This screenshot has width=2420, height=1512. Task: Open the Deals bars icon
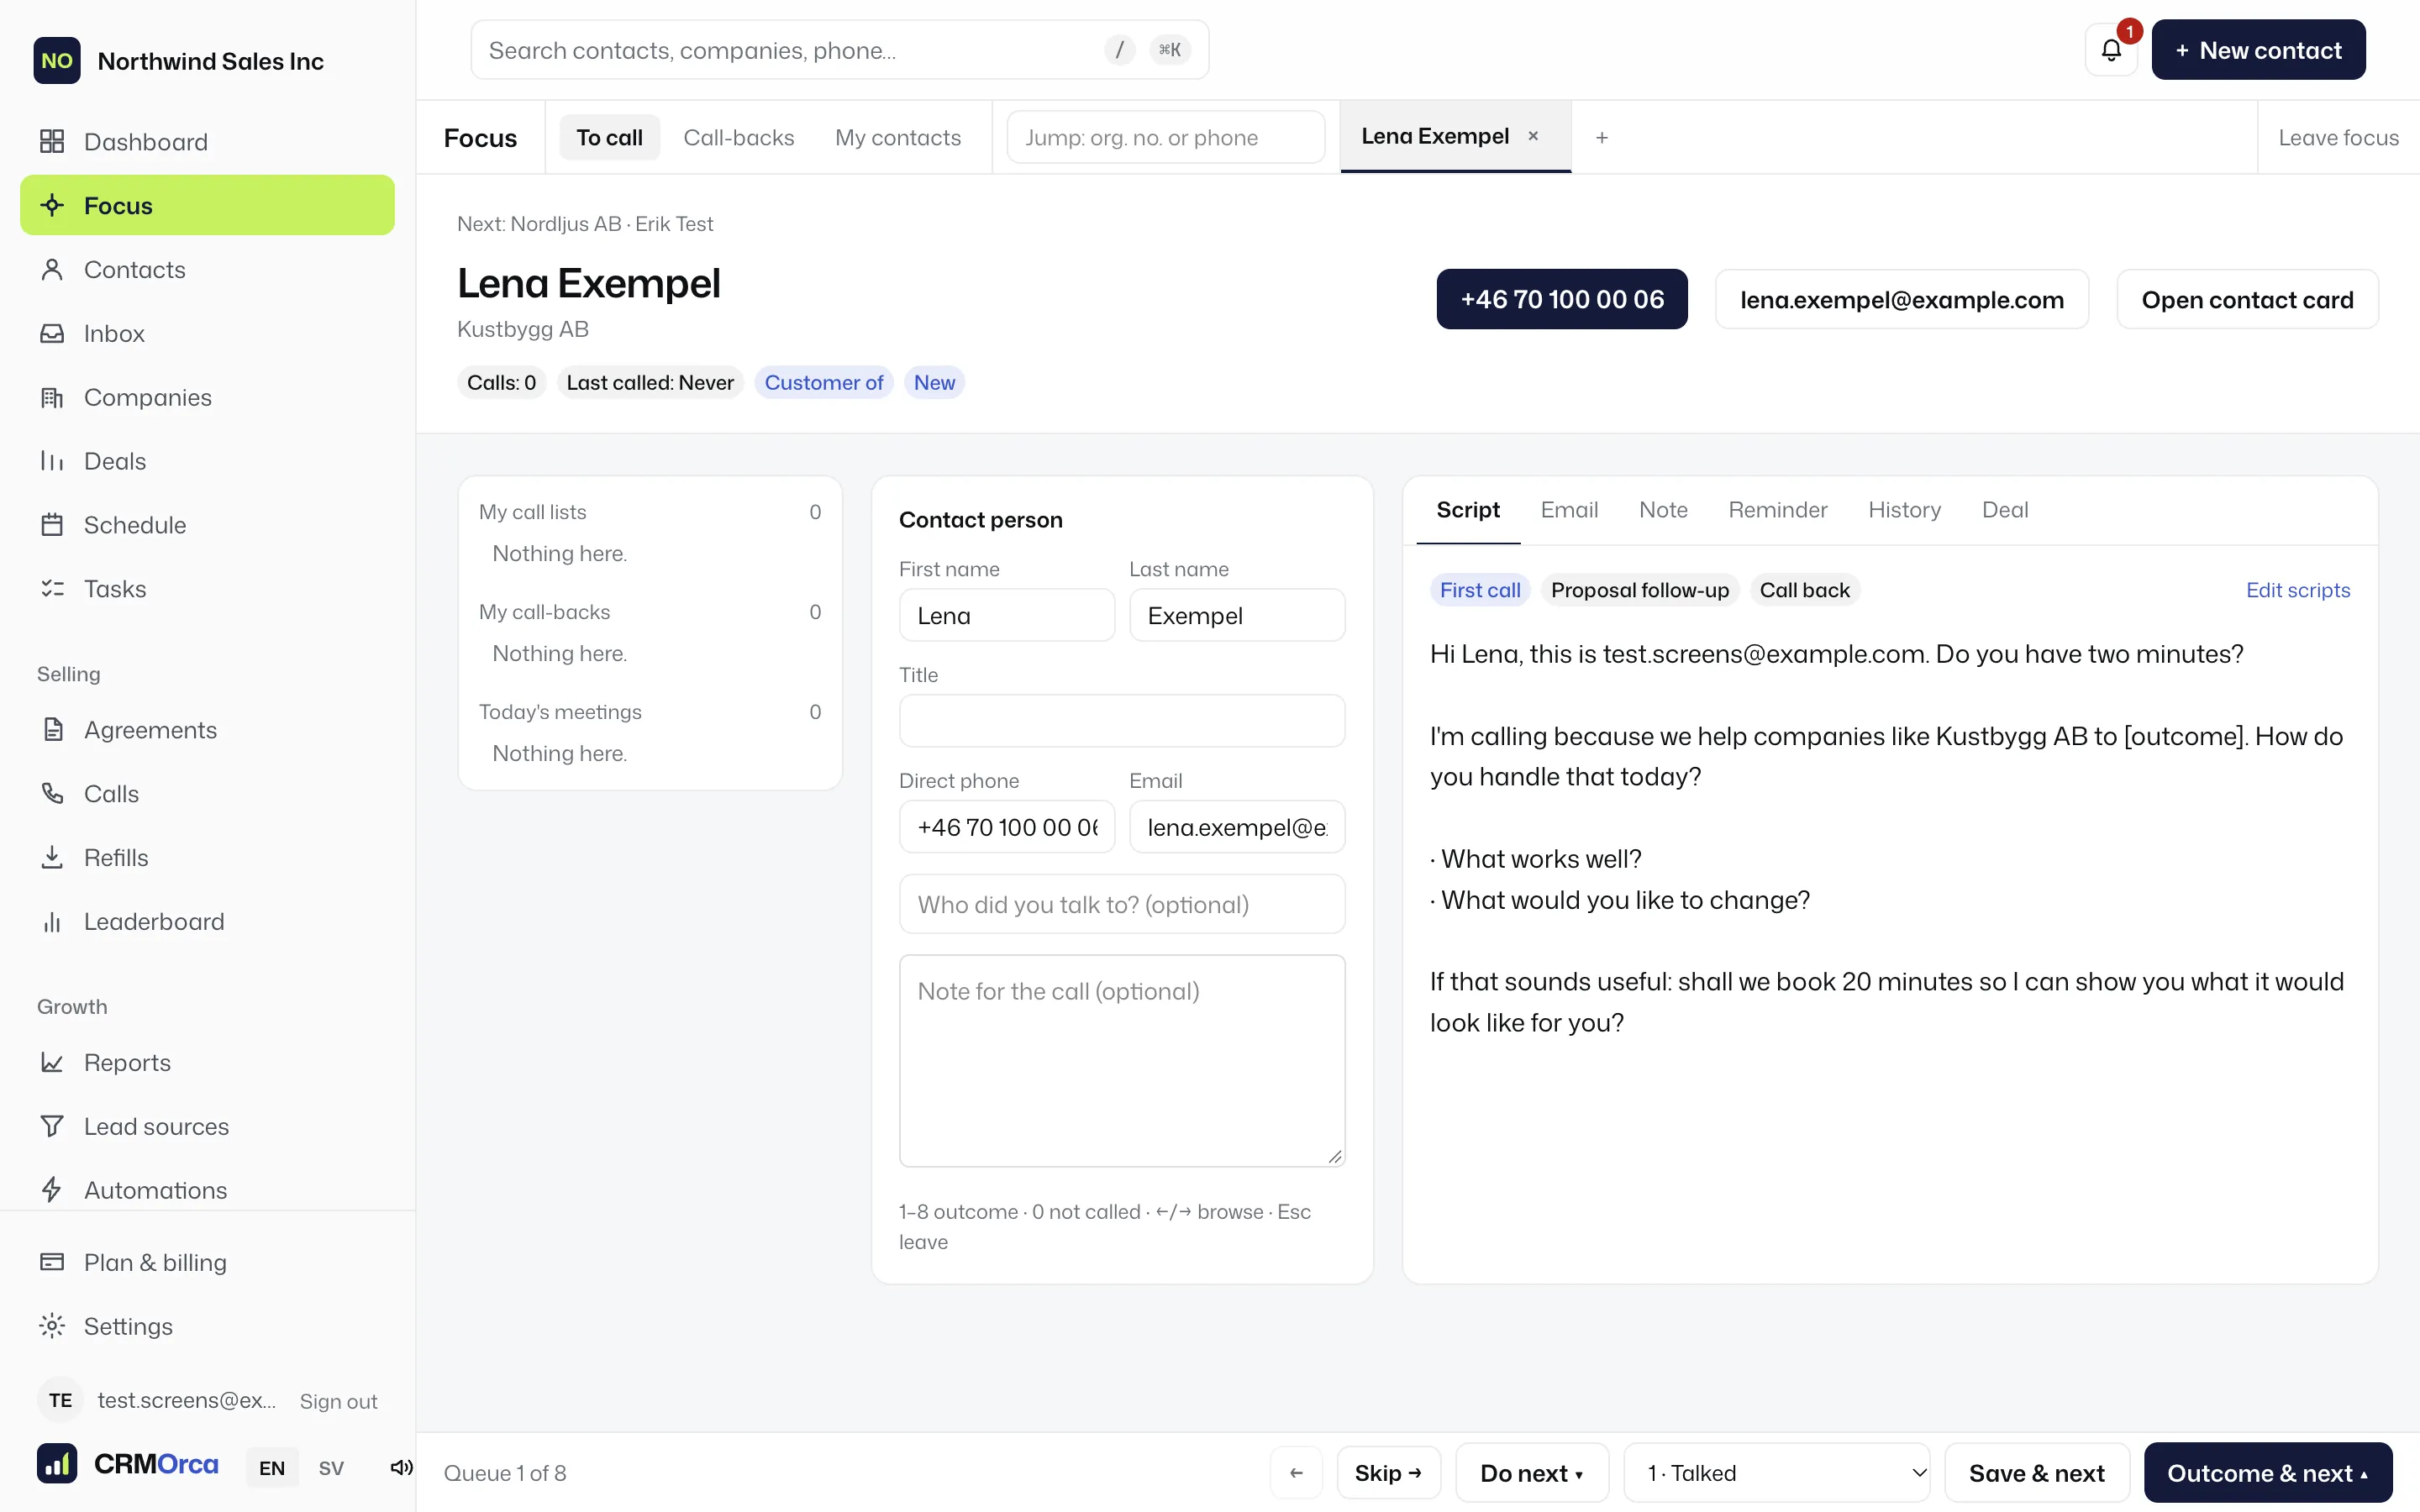52,461
